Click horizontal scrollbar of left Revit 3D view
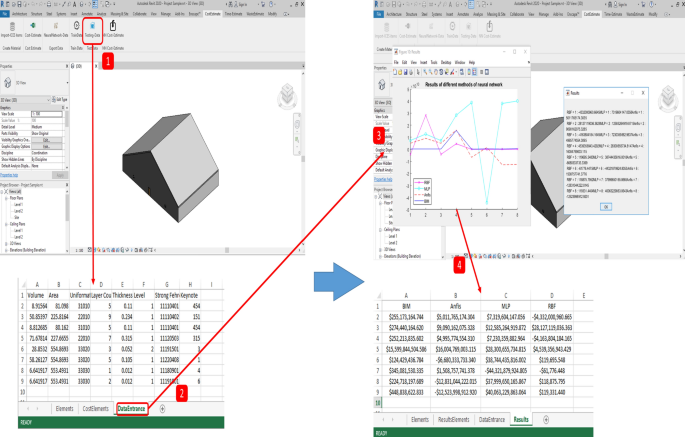The height and width of the screenshot is (437, 685). pyautogui.click(x=227, y=250)
